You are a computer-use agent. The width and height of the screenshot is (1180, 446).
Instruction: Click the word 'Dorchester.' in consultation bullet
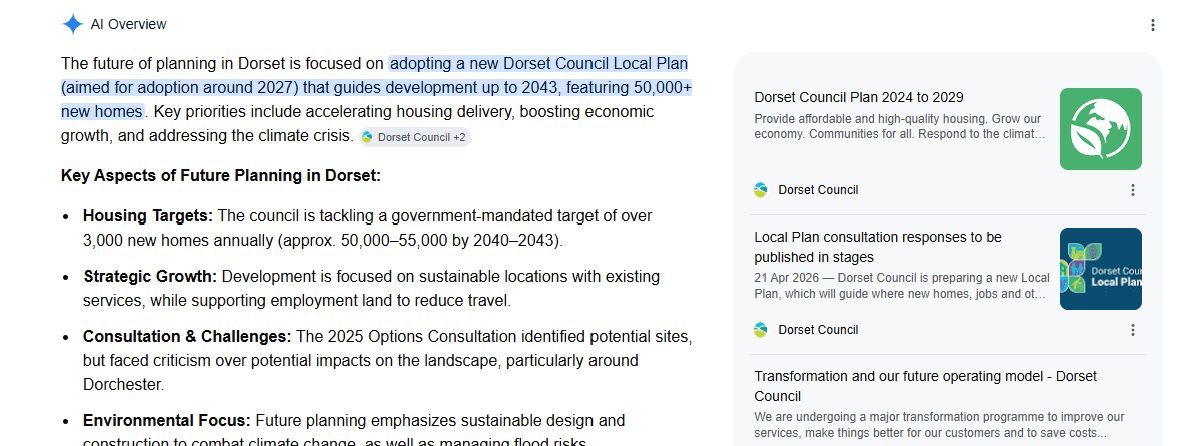pyautogui.click(x=123, y=384)
